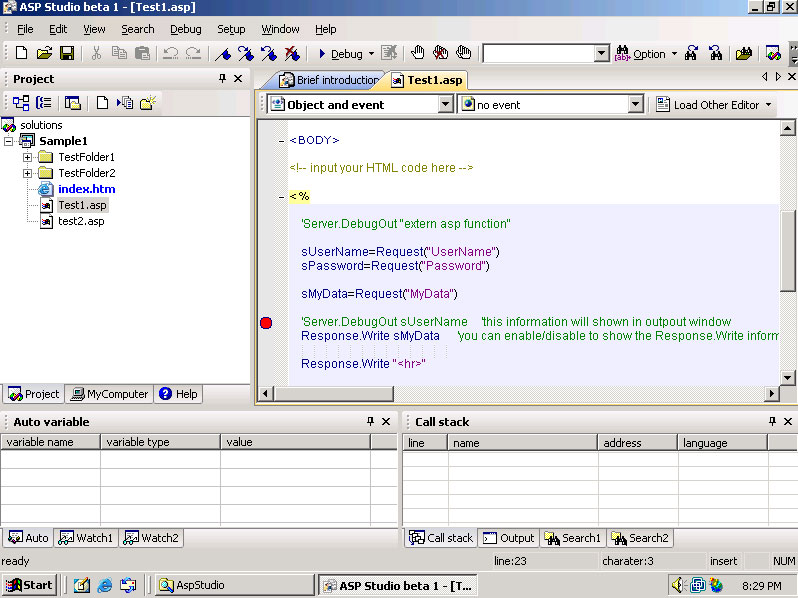Select Test1.asp in project tree
Image resolution: width=798 pixels, height=598 pixels.
82,205
